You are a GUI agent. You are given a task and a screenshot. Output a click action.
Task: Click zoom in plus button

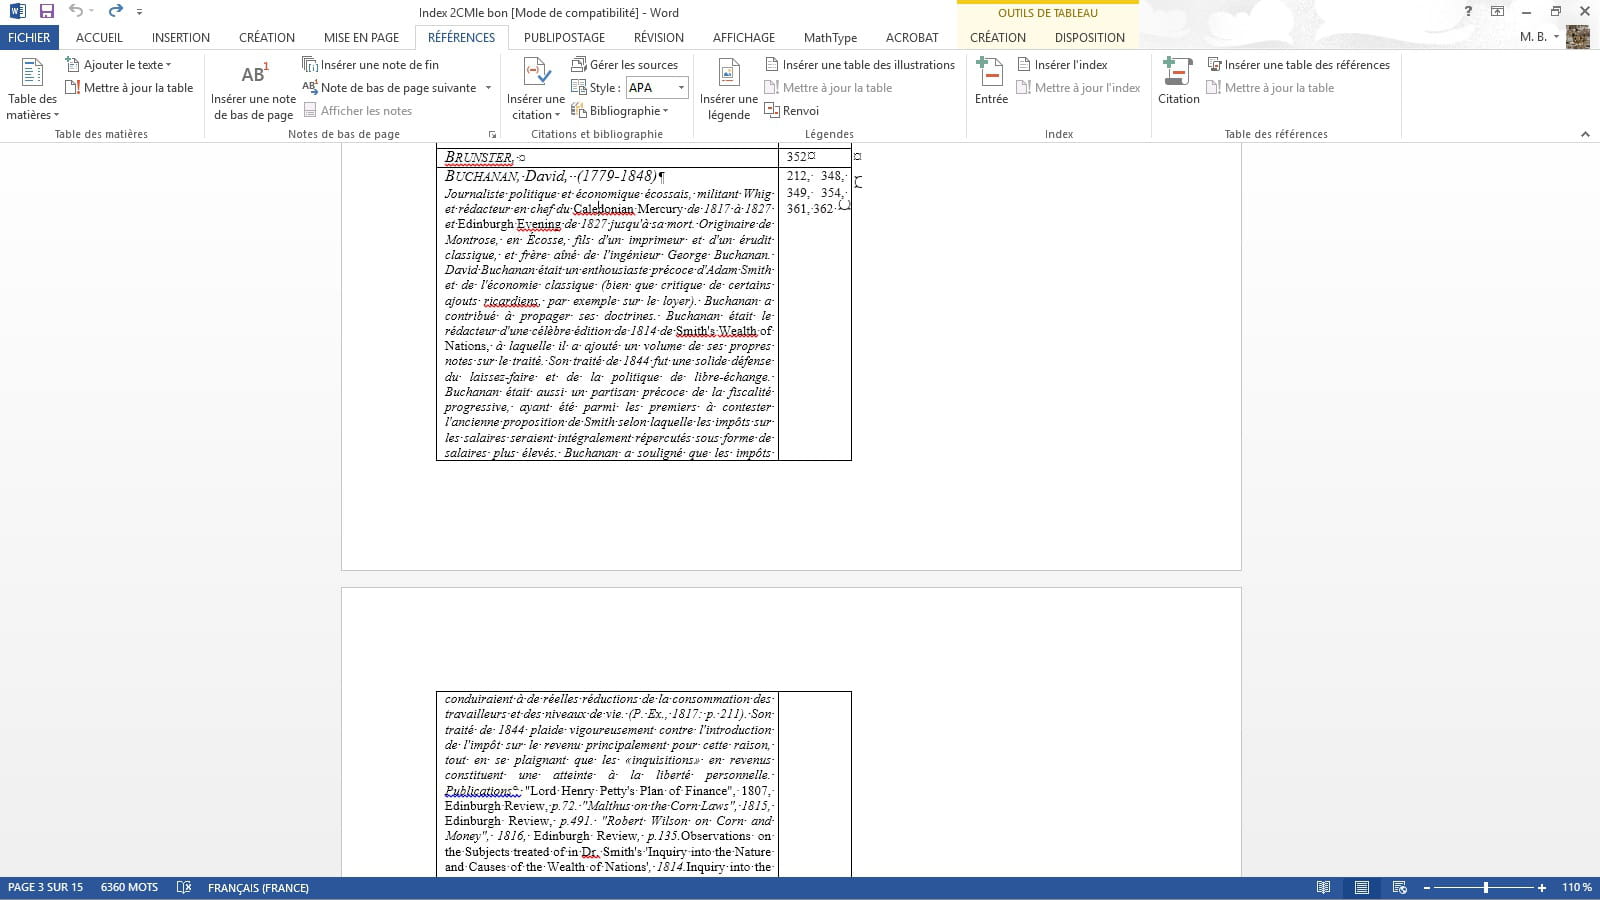point(1542,887)
